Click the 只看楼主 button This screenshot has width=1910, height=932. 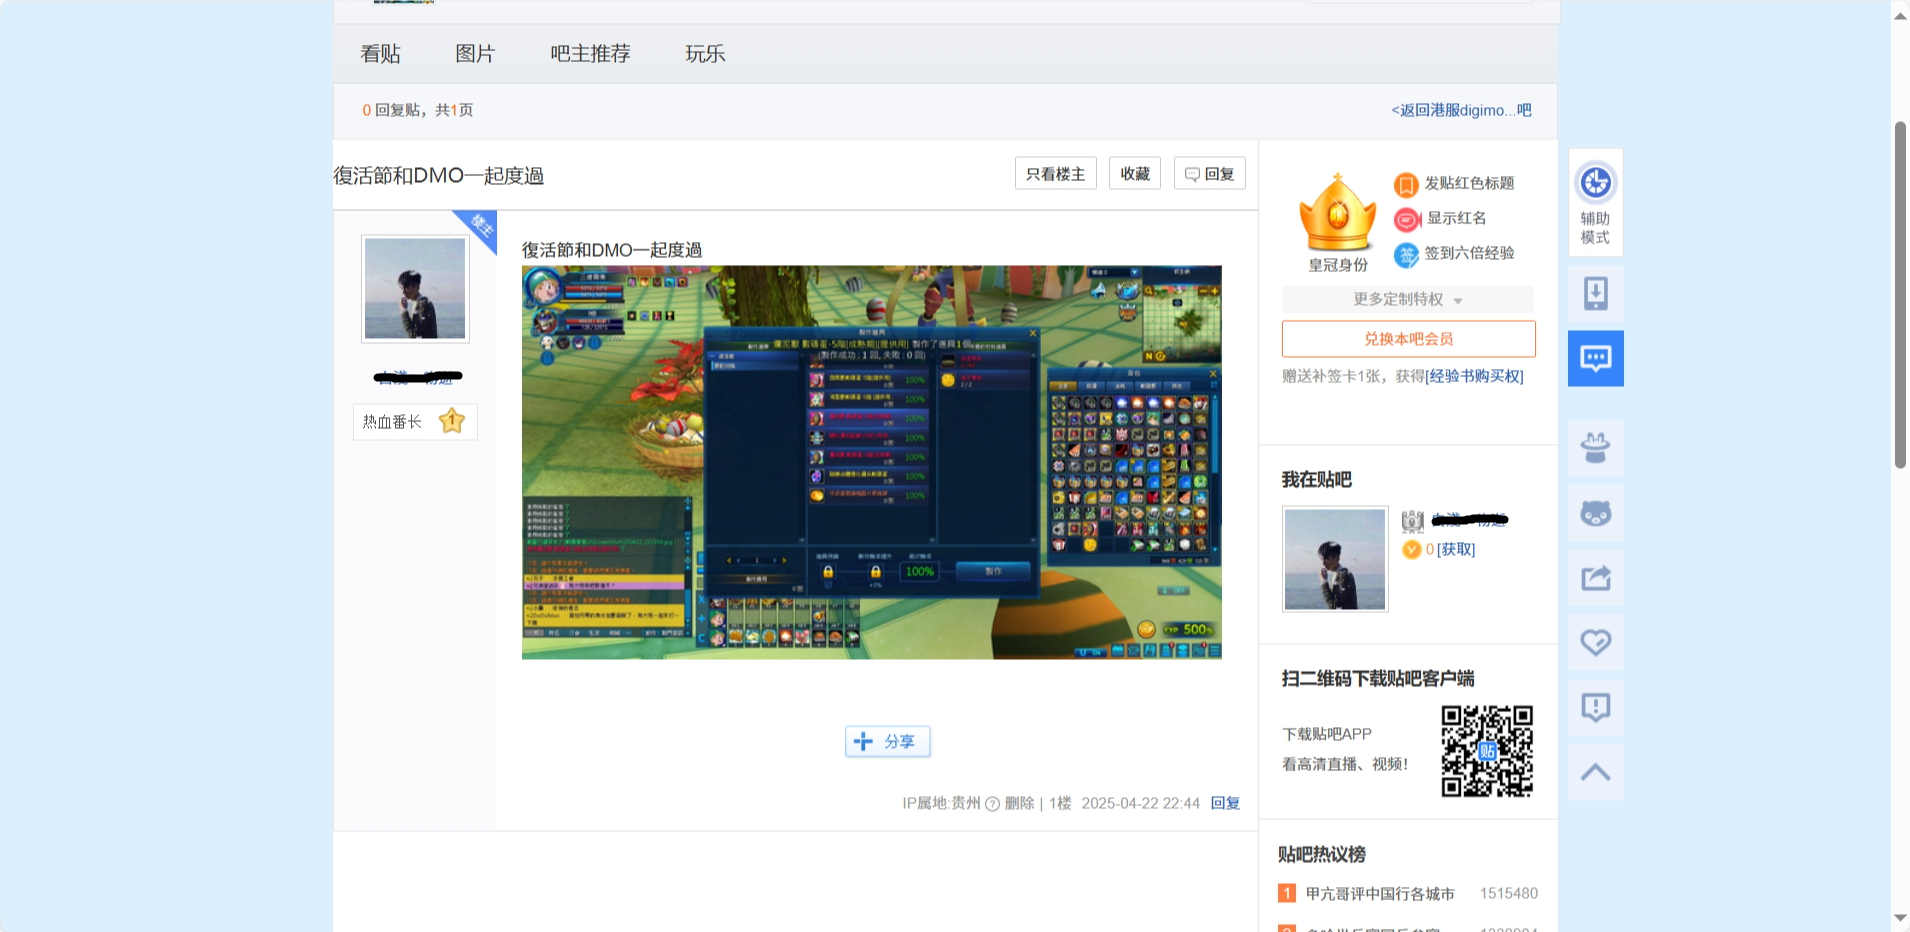[1056, 173]
